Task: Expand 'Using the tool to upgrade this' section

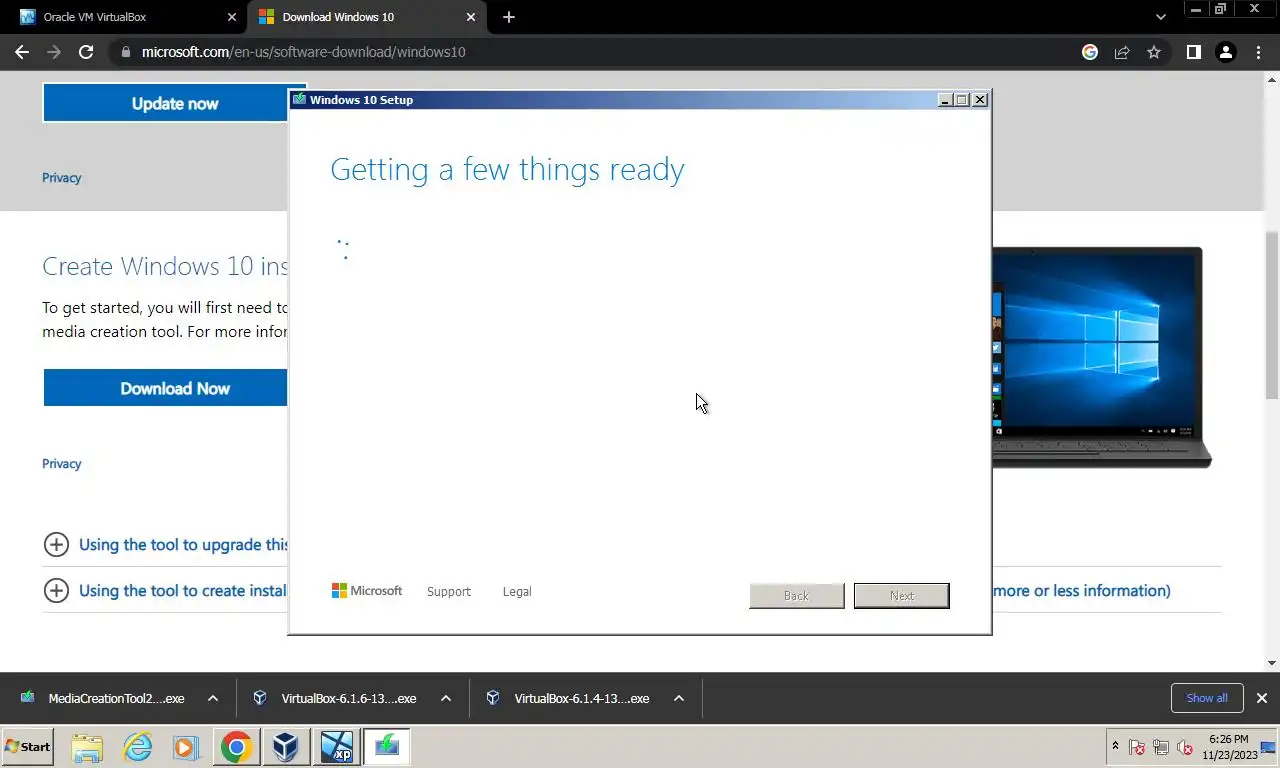Action: coord(166,545)
